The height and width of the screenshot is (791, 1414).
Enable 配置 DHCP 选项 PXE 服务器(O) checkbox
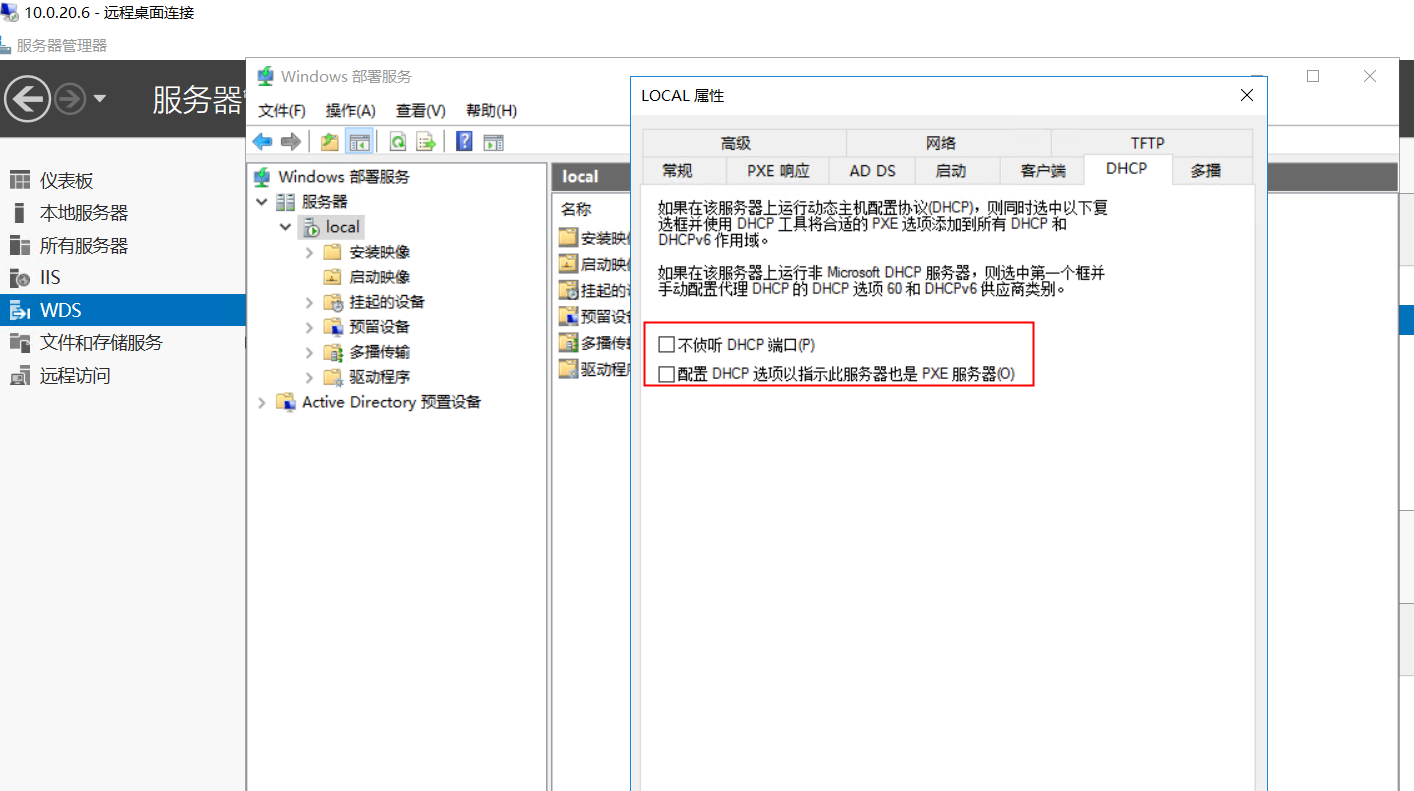coord(667,374)
